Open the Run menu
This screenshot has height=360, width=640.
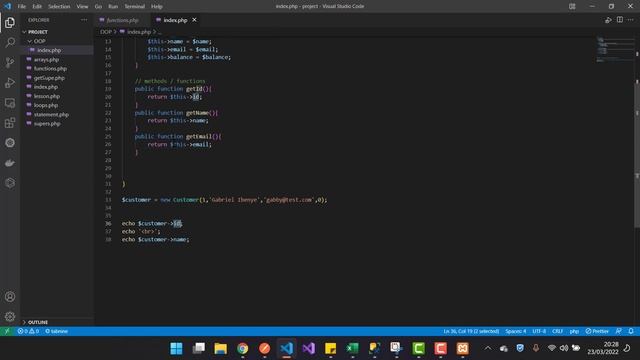pyautogui.click(x=113, y=7)
